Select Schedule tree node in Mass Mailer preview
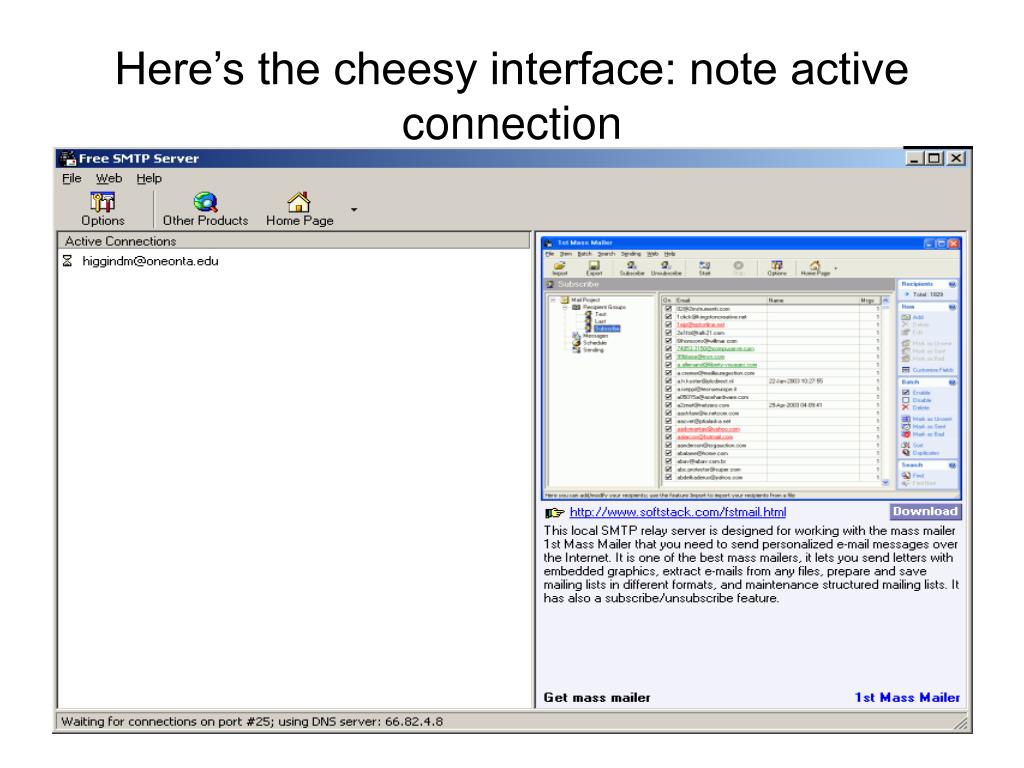The image size is (1024, 768). (x=595, y=343)
